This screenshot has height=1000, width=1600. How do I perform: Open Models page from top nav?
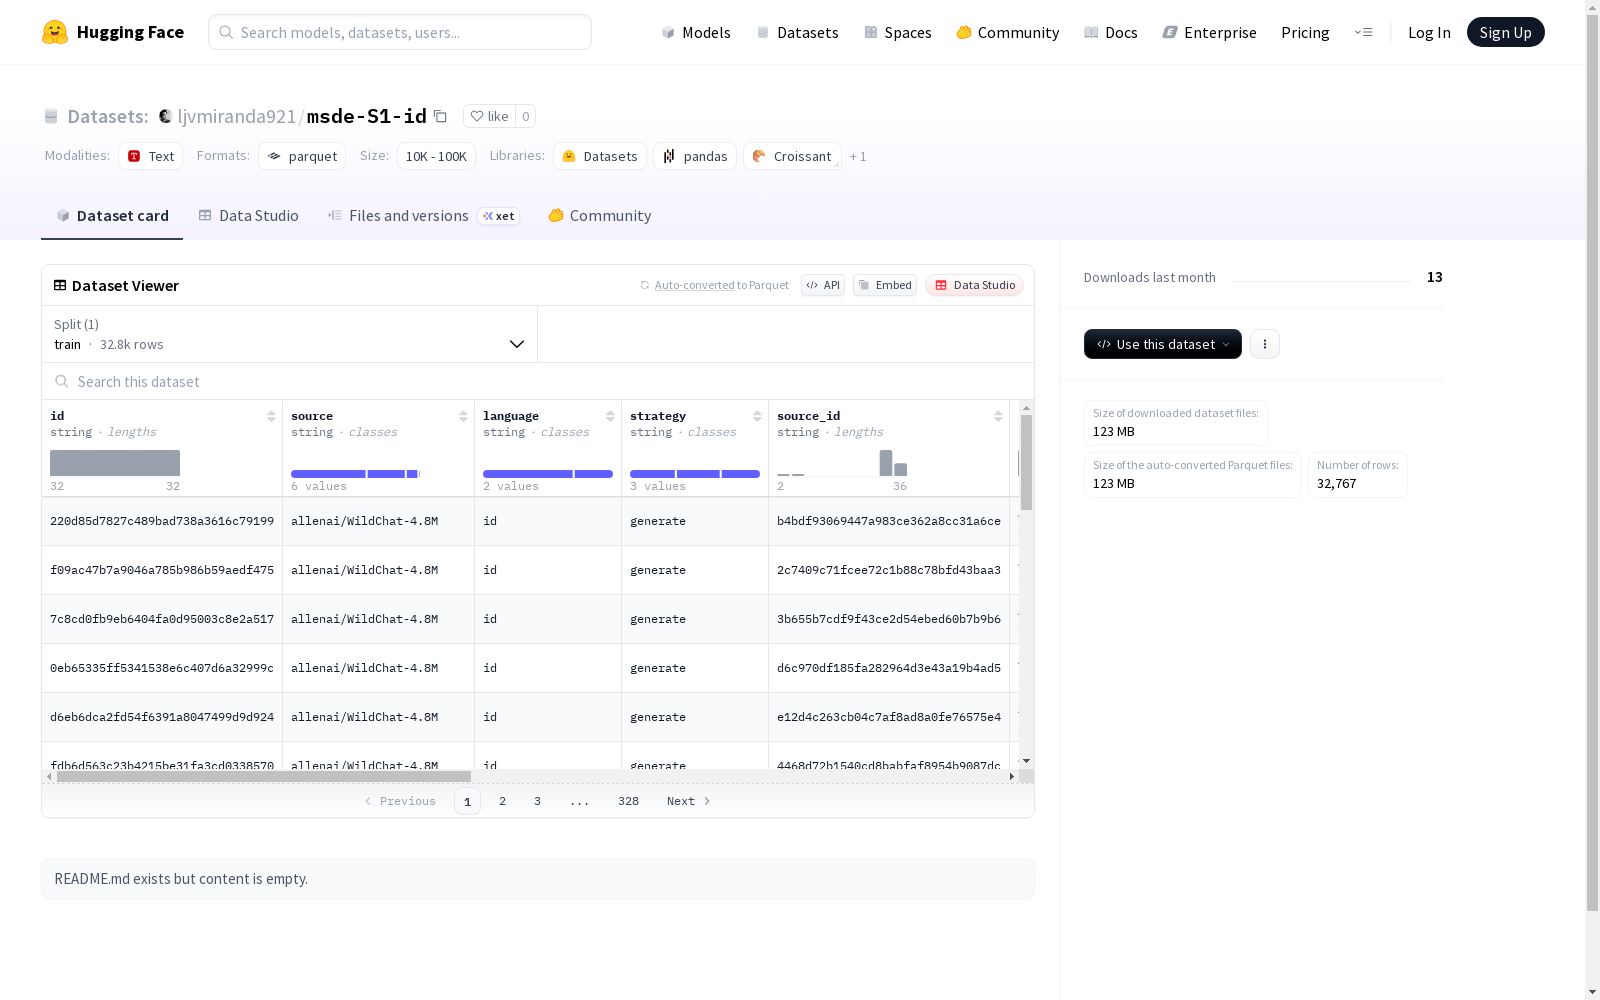point(696,32)
